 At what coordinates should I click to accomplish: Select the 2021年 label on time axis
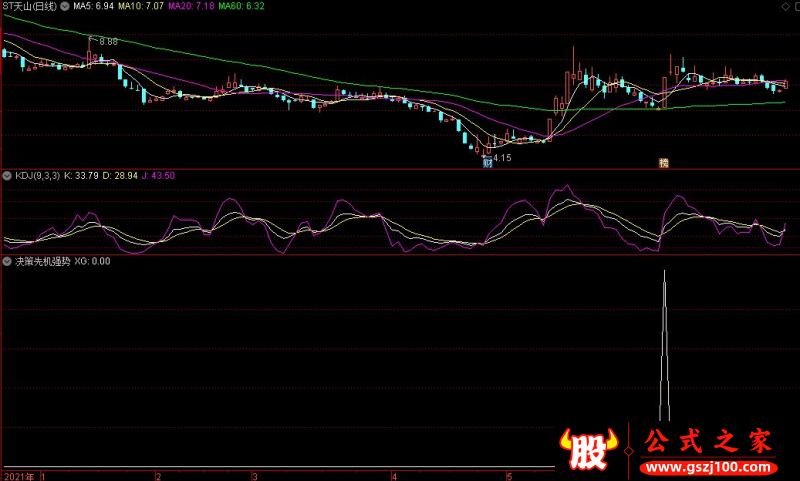pyautogui.click(x=19, y=476)
